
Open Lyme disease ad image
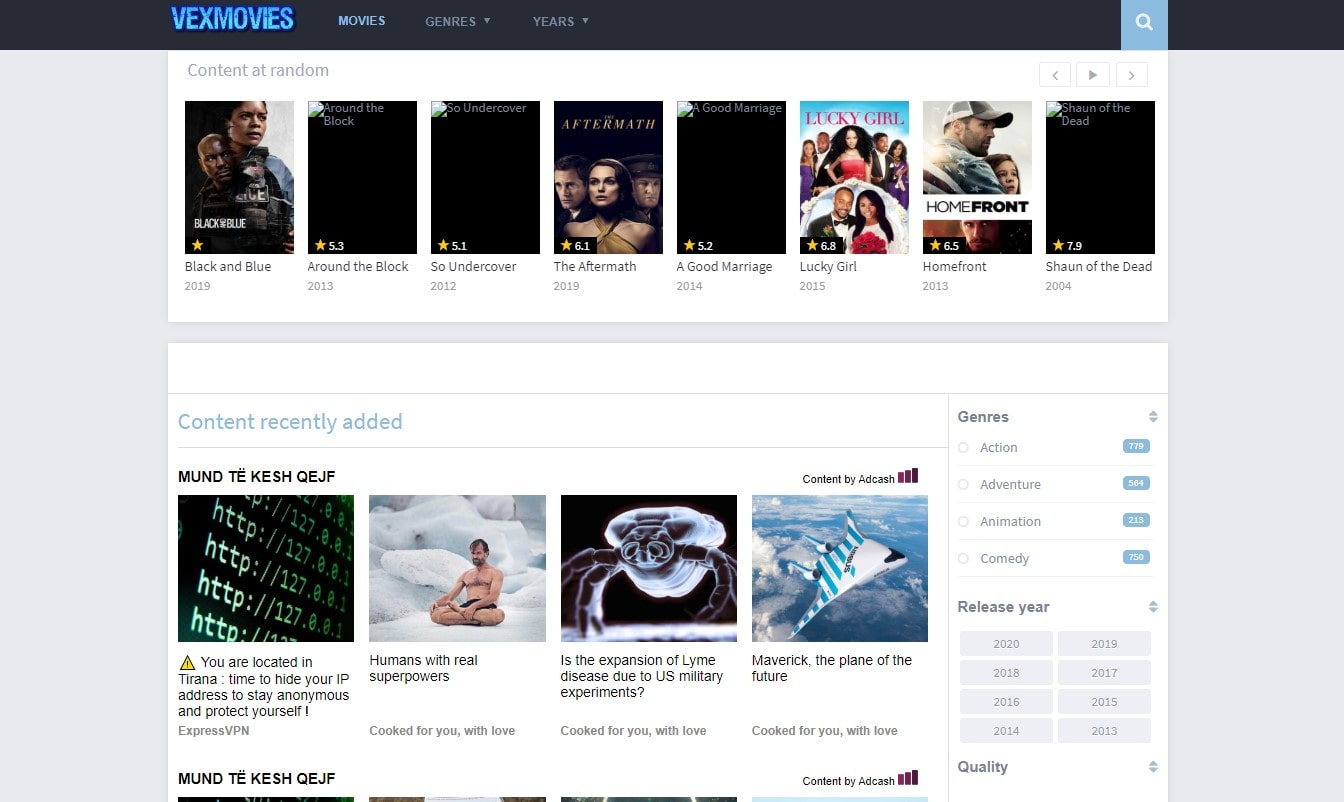pos(648,568)
